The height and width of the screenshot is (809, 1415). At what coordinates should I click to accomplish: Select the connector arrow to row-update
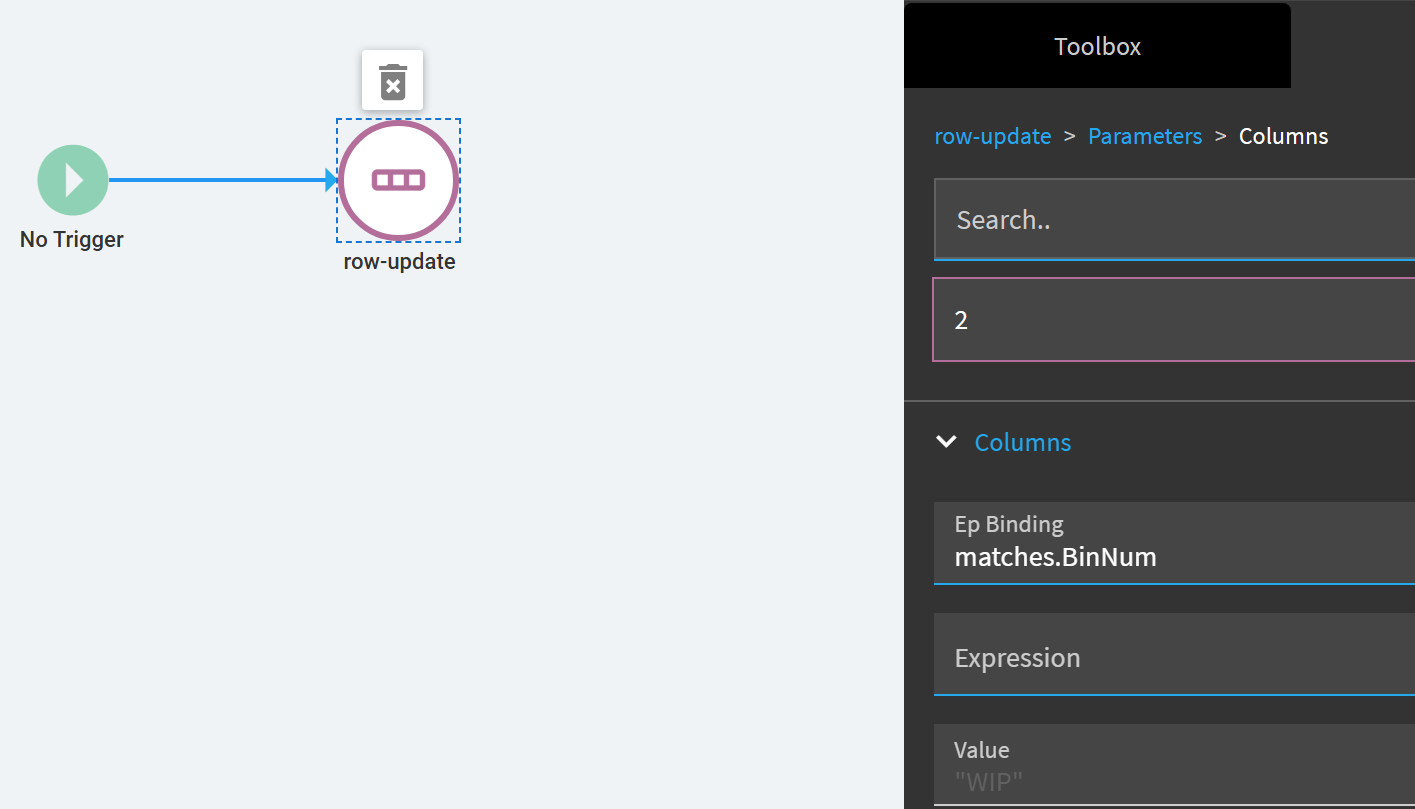coord(224,180)
